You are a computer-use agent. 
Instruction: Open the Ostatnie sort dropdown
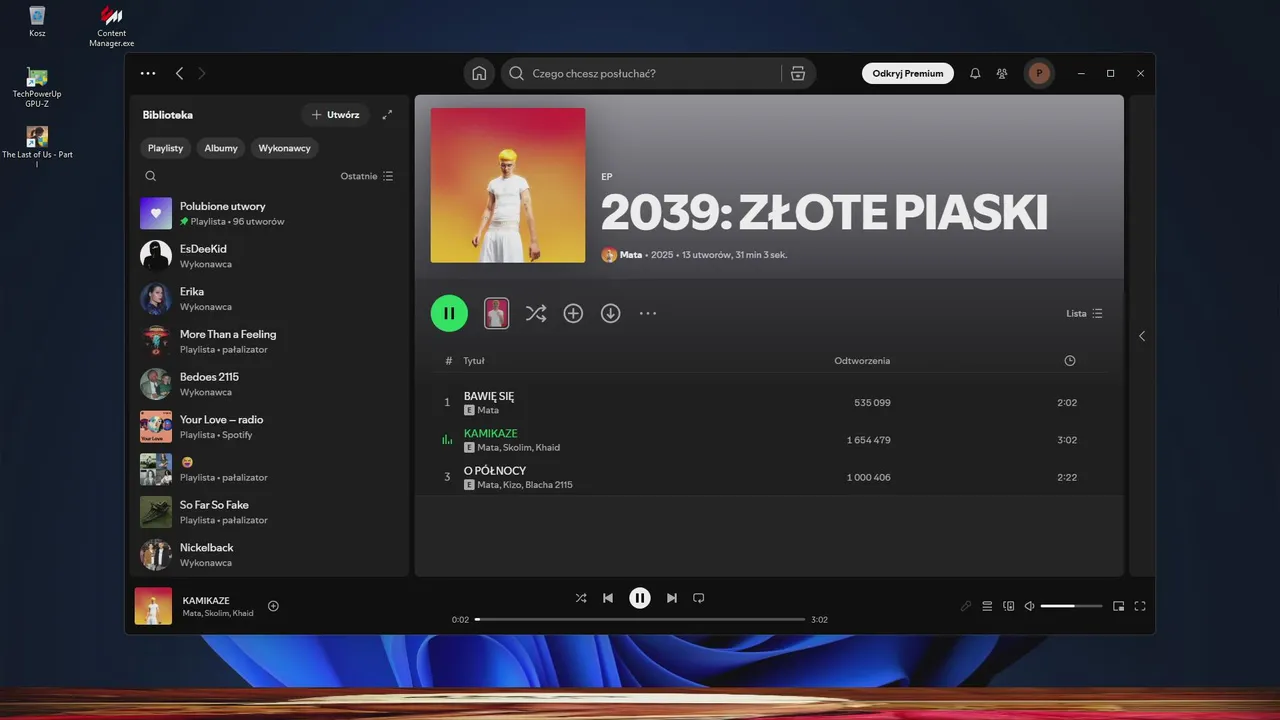click(x=366, y=176)
